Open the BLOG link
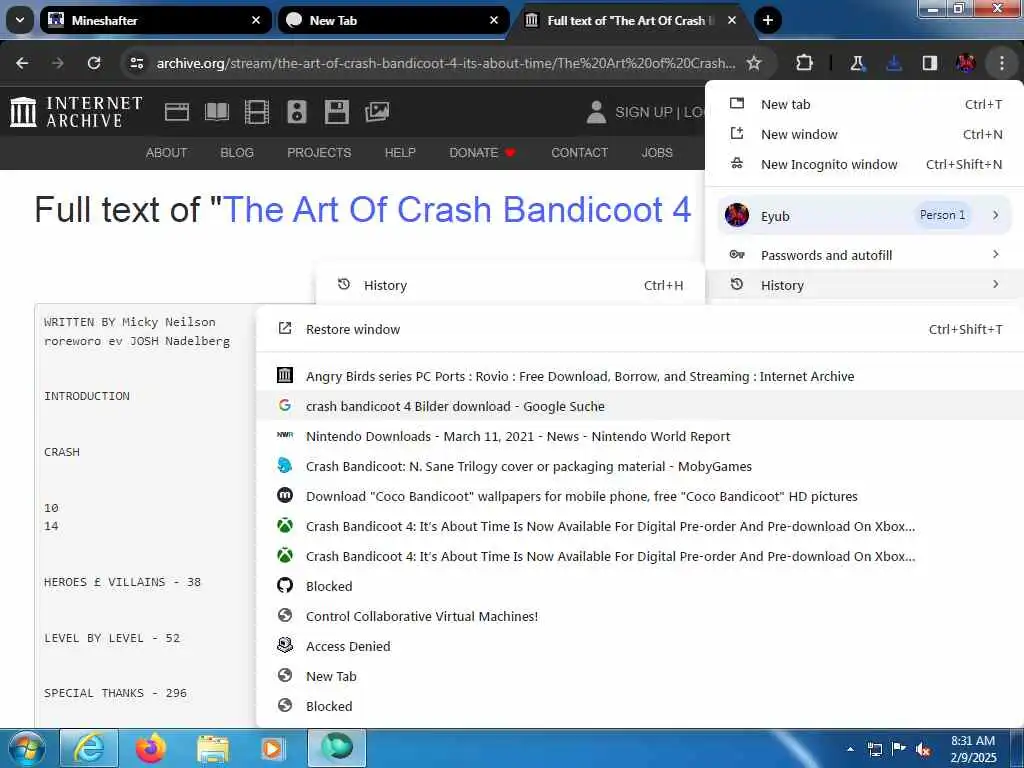Screen dimensions: 1024x768 [237, 153]
